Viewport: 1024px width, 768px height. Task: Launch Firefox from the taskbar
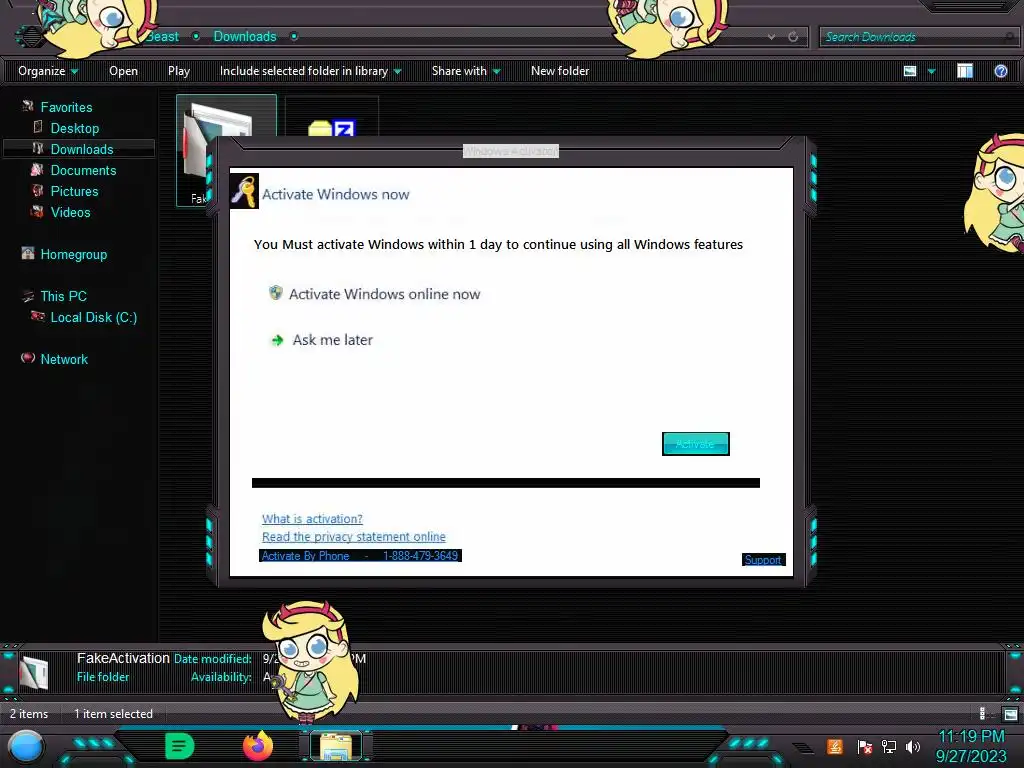pos(258,746)
